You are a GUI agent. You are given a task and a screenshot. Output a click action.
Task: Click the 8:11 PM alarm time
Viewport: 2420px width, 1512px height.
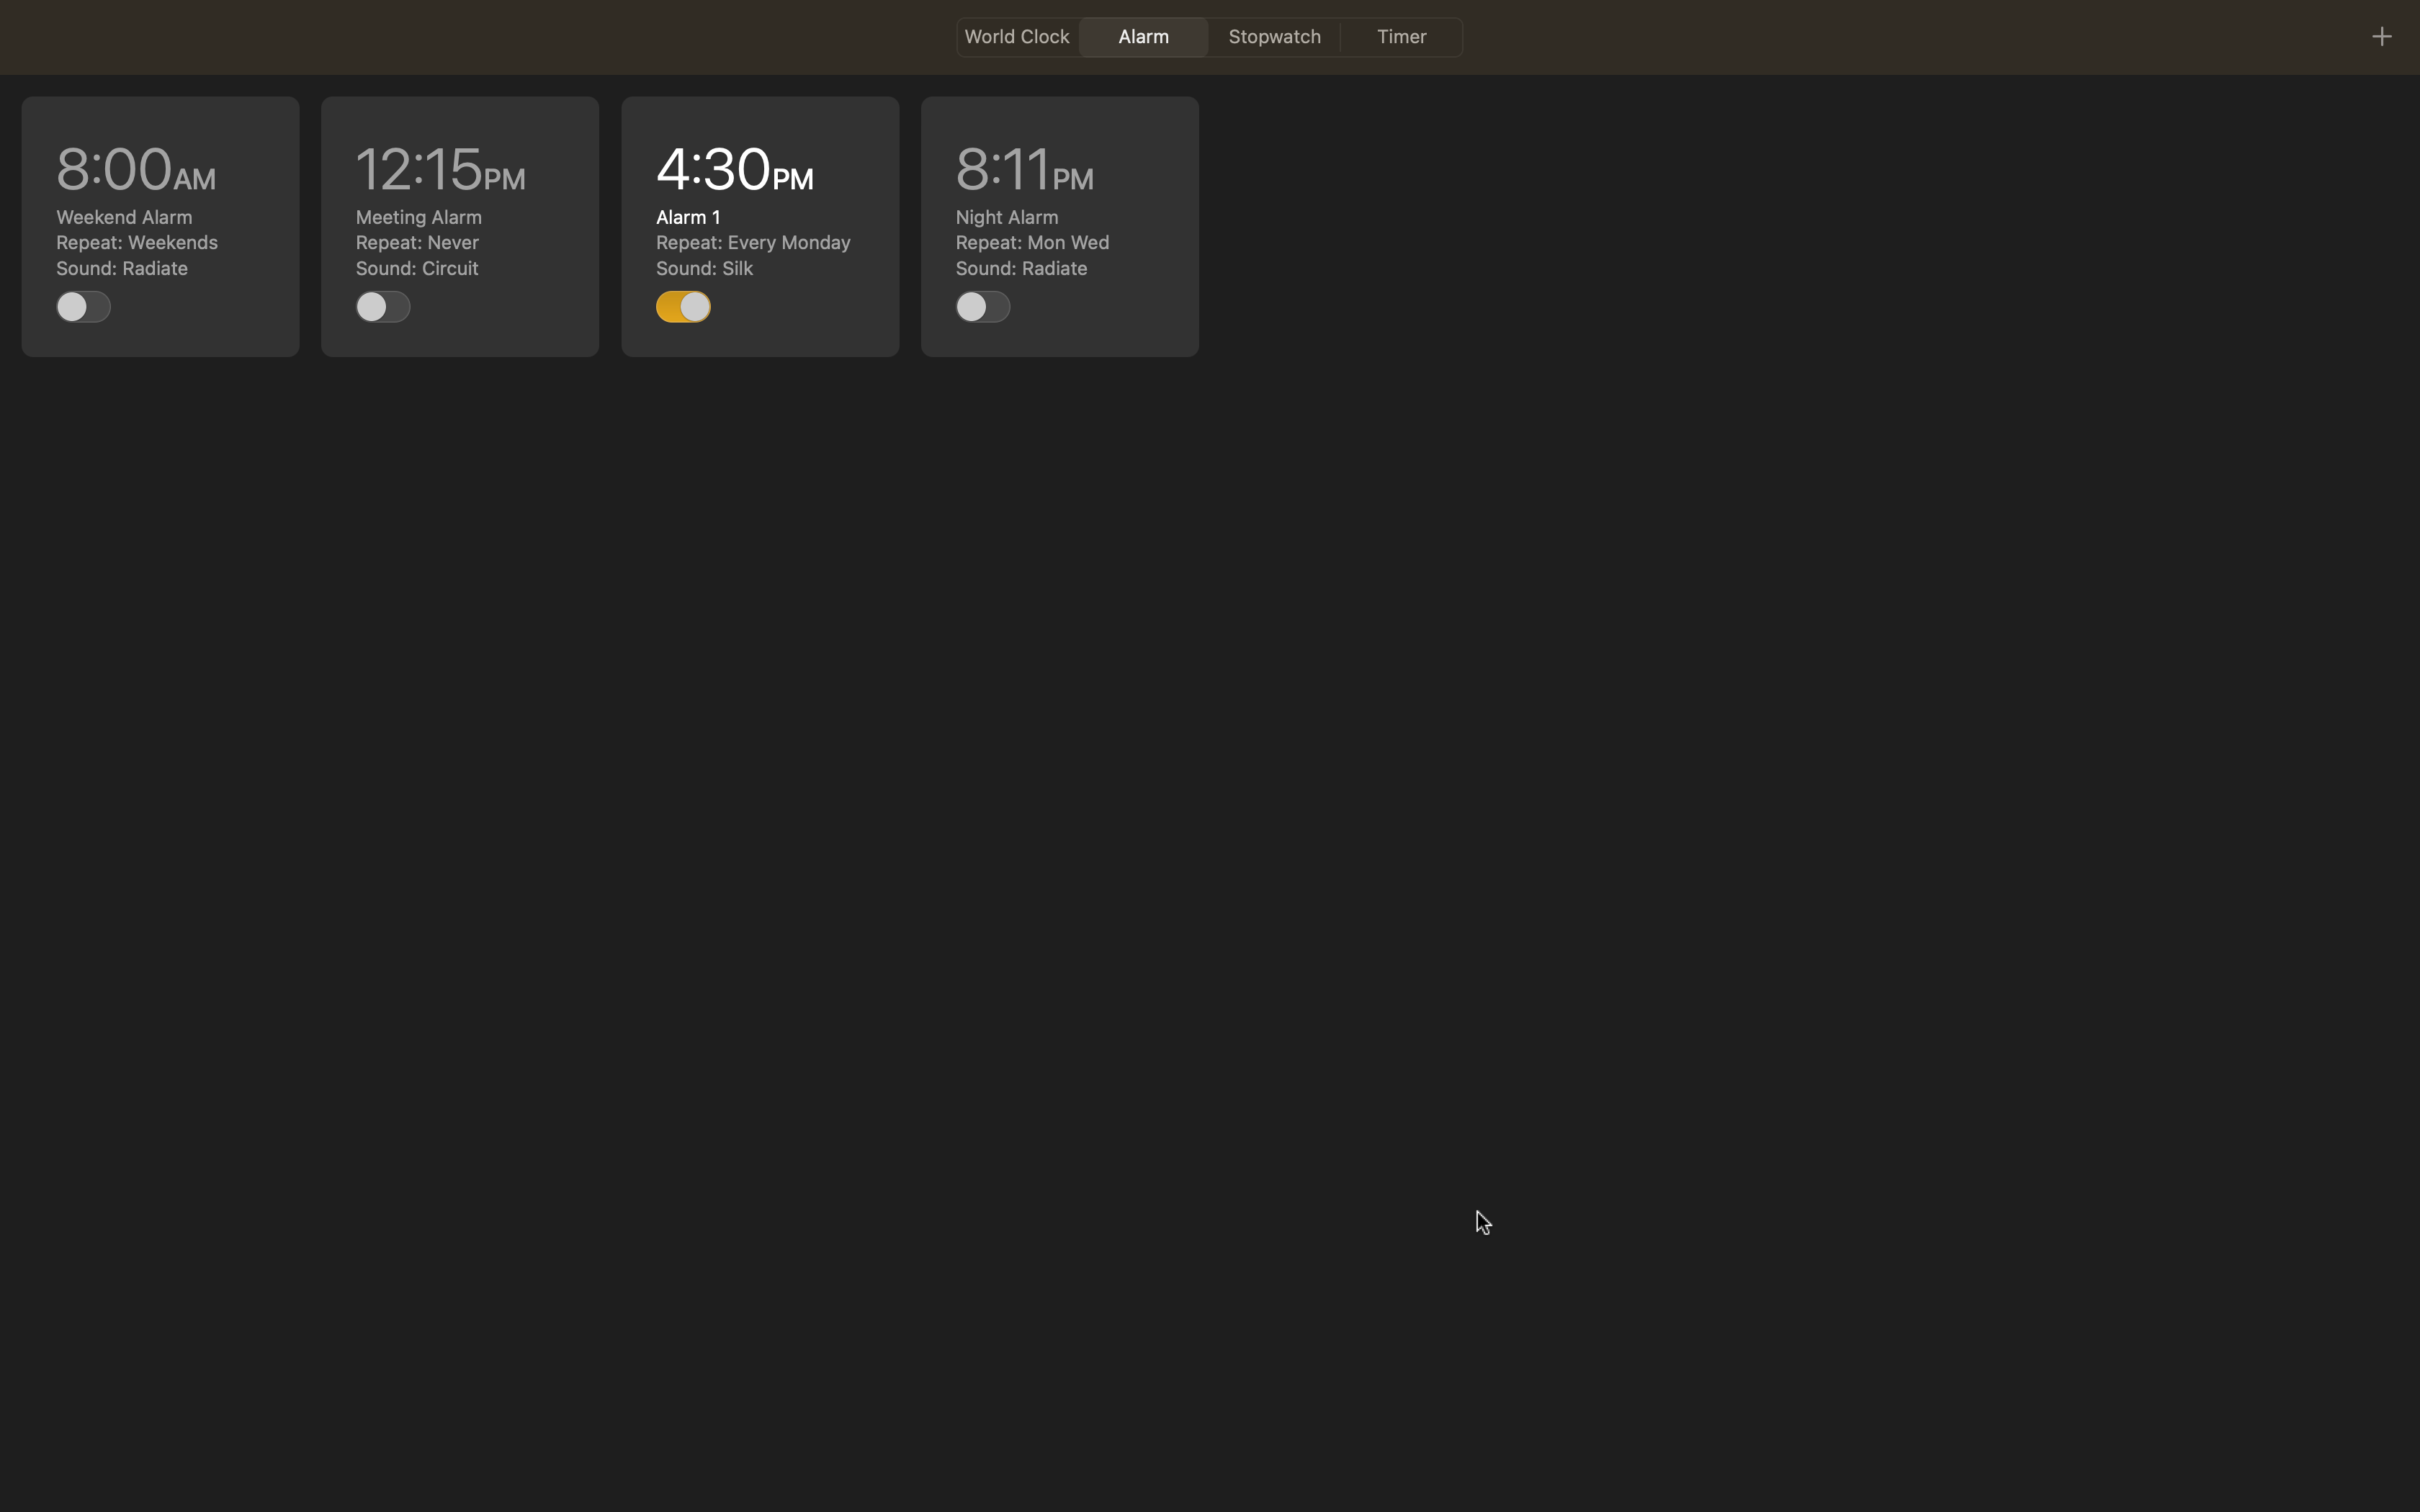pyautogui.click(x=1024, y=168)
